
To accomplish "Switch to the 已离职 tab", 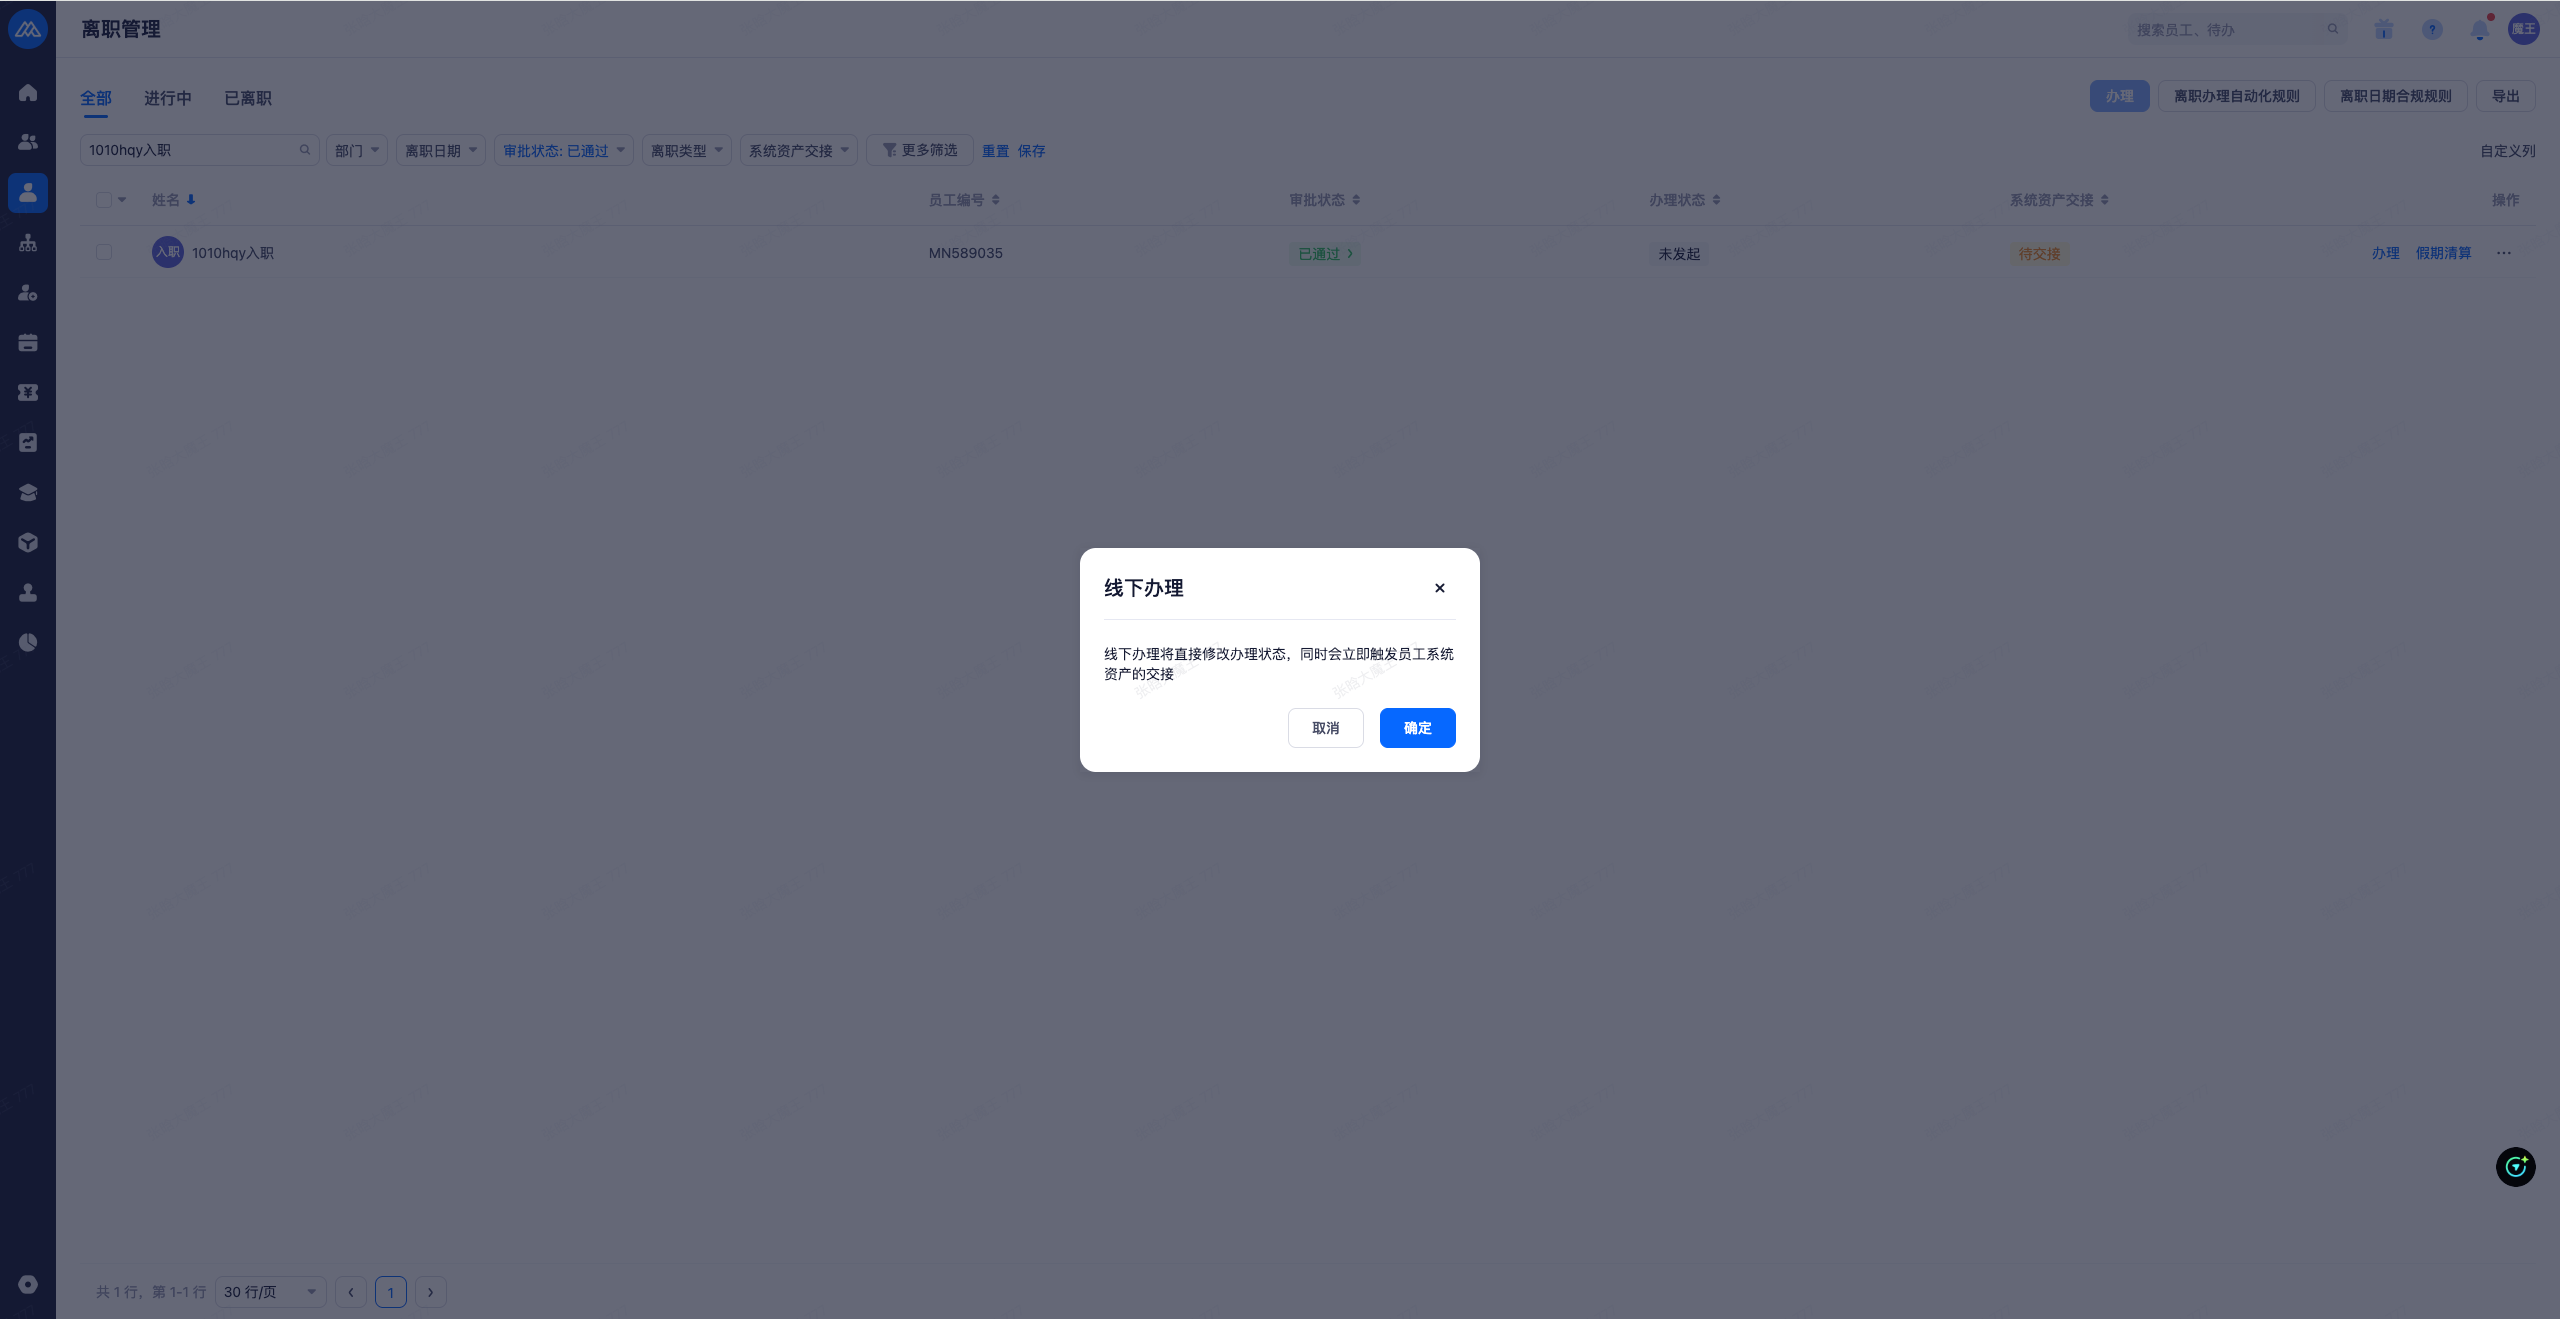I will pyautogui.click(x=248, y=98).
